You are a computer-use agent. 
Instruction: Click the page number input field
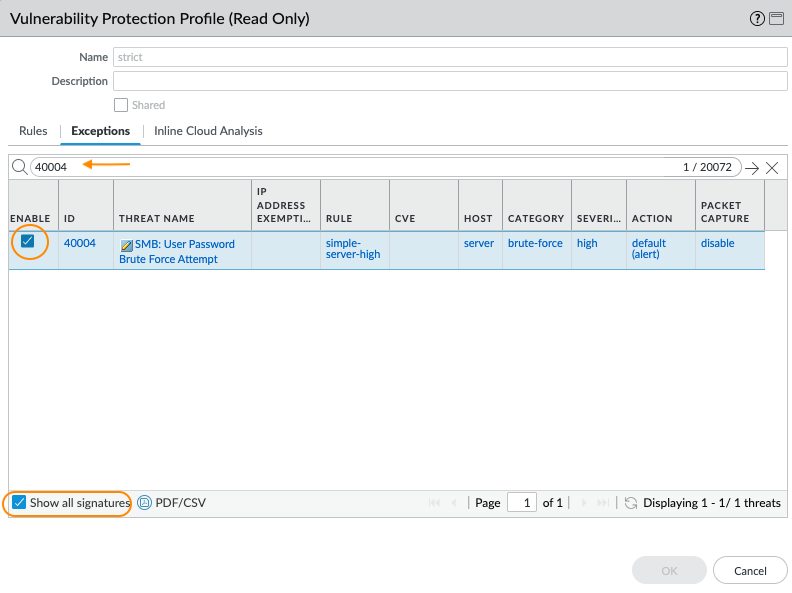pyautogui.click(x=522, y=503)
